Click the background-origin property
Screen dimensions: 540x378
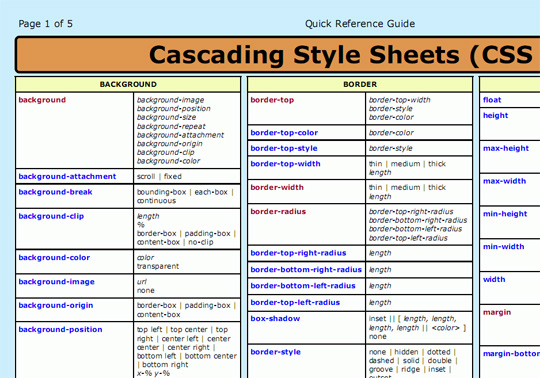pos(56,305)
